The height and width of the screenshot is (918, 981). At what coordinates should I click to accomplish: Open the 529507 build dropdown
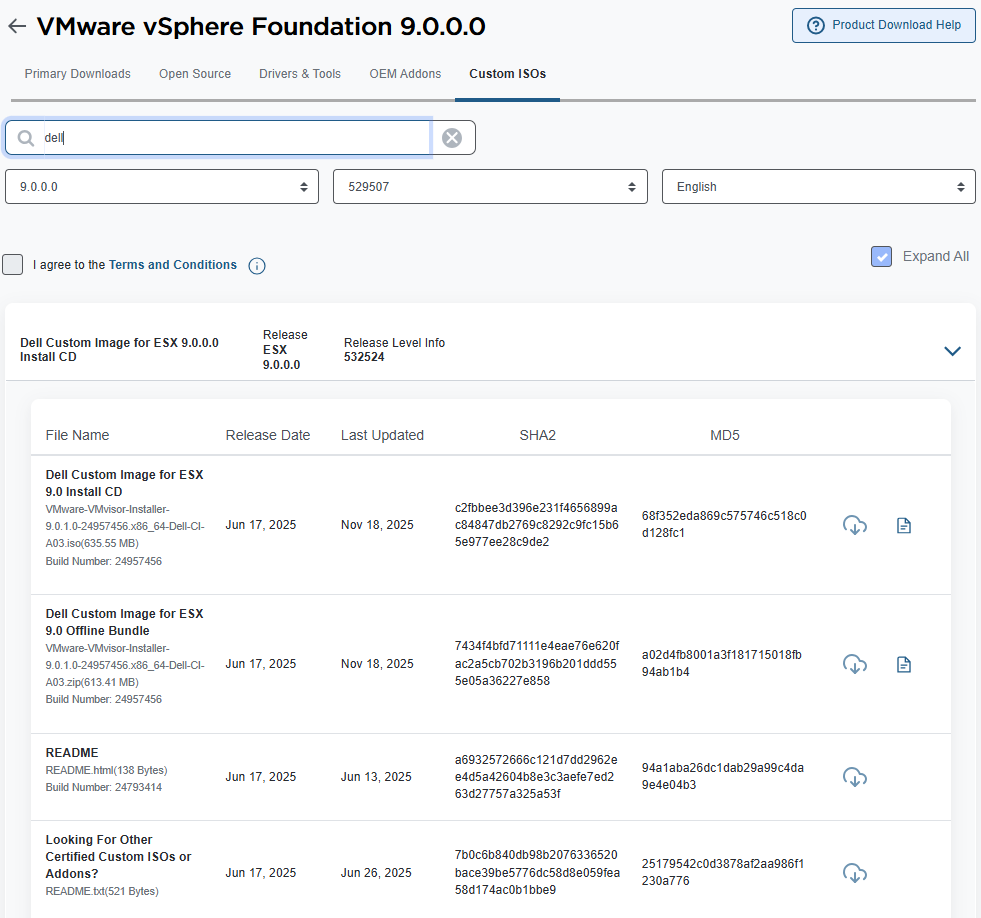pos(489,187)
